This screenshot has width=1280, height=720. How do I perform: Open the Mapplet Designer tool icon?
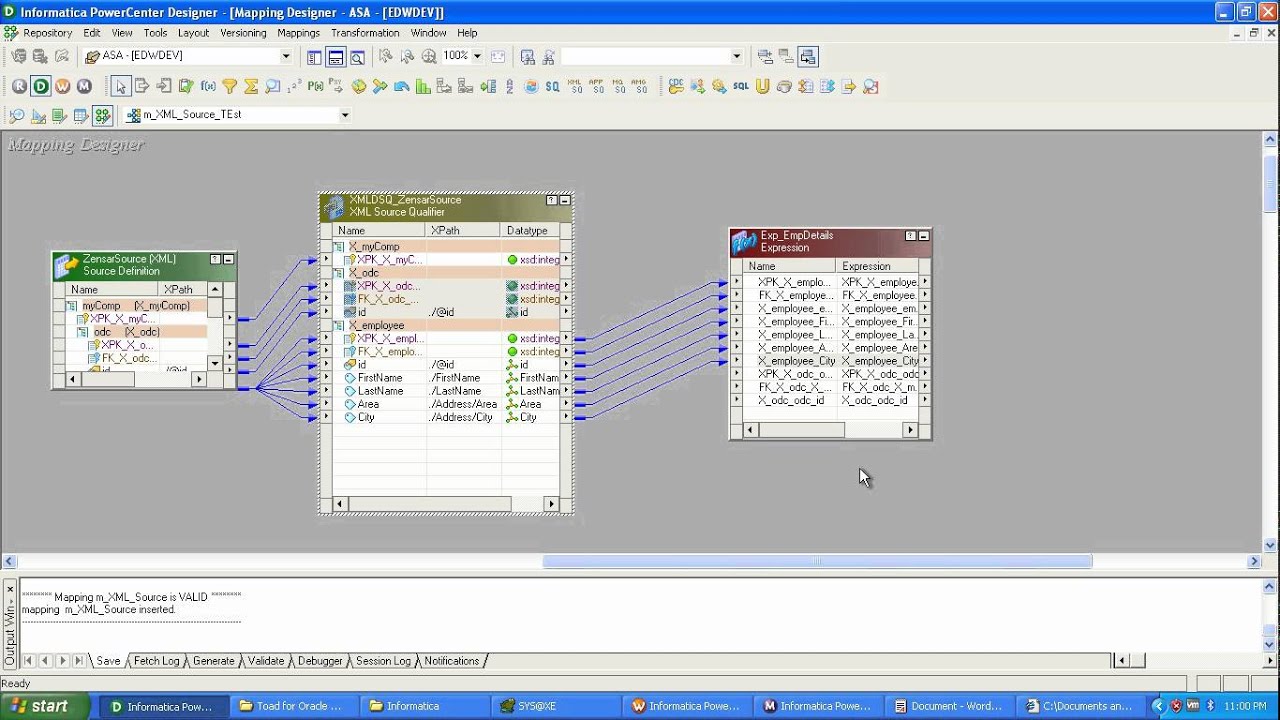point(81,116)
